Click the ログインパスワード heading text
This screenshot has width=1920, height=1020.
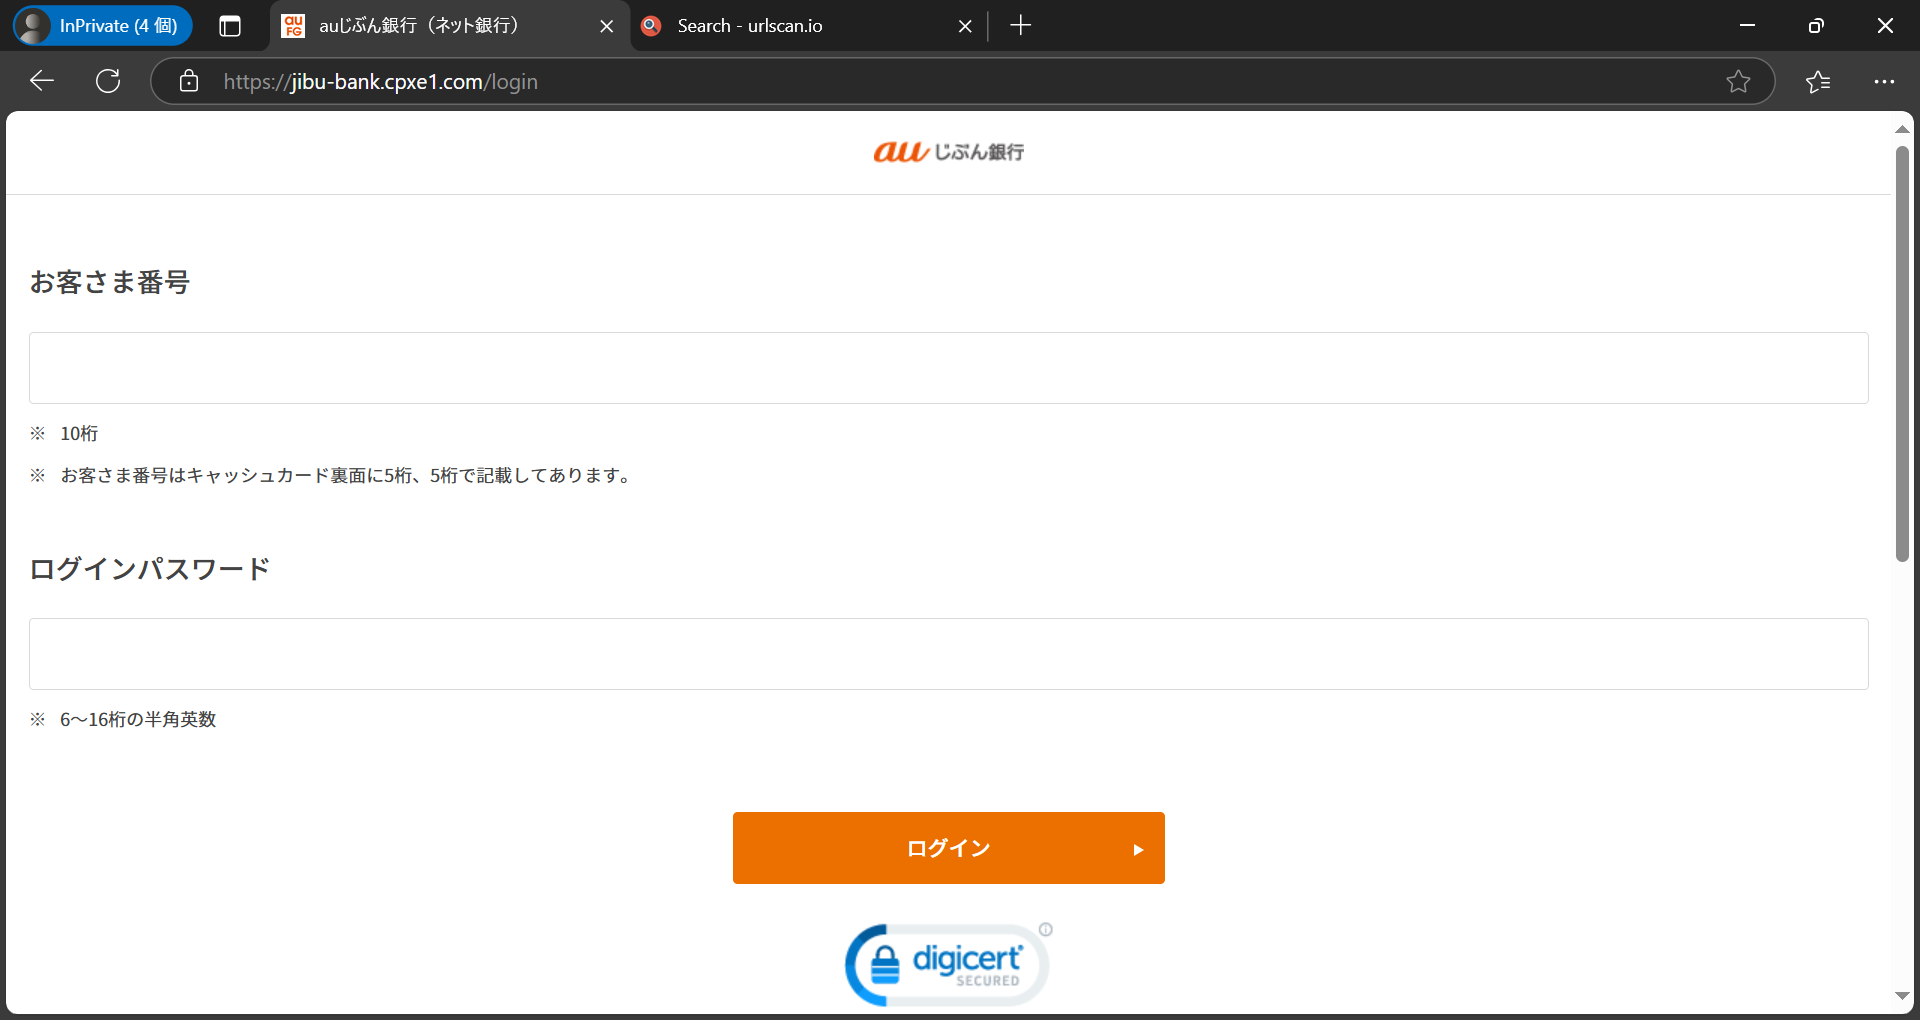click(150, 569)
